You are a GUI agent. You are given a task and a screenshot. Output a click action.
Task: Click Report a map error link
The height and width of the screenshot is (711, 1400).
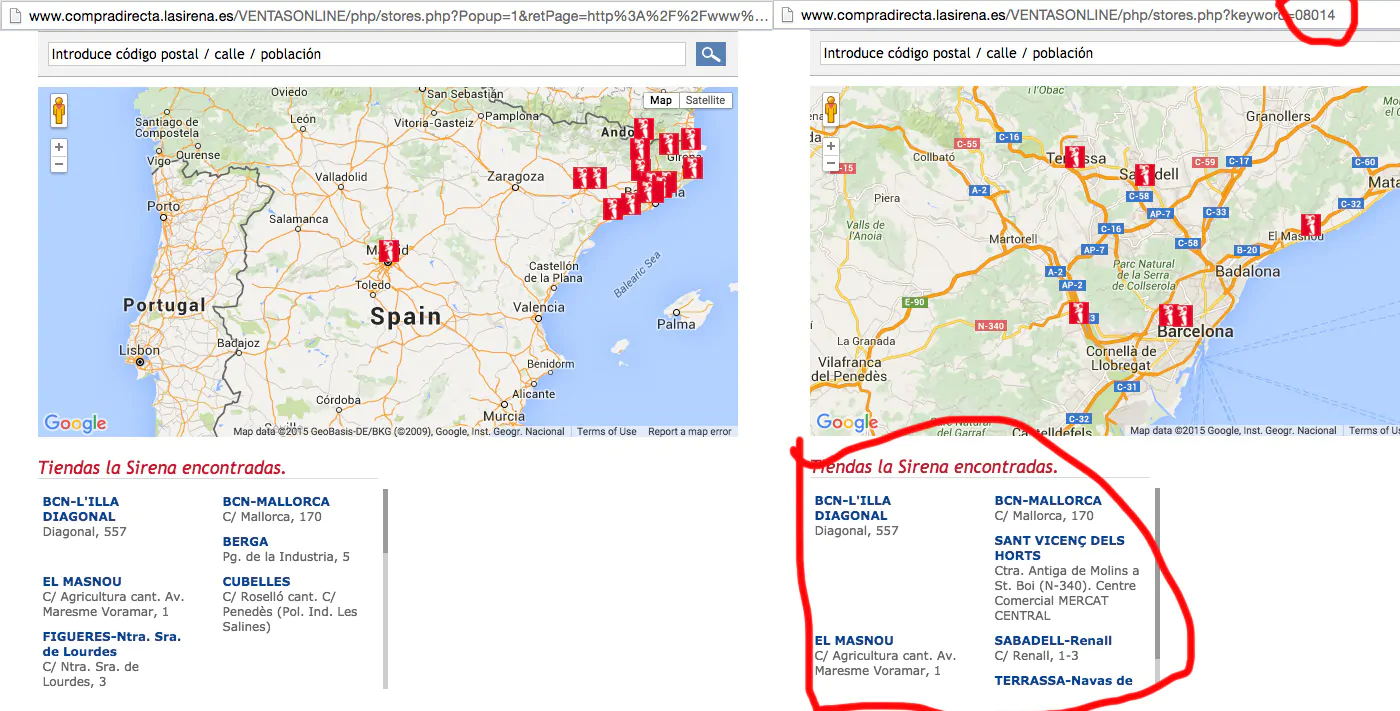pyautogui.click(x=689, y=432)
